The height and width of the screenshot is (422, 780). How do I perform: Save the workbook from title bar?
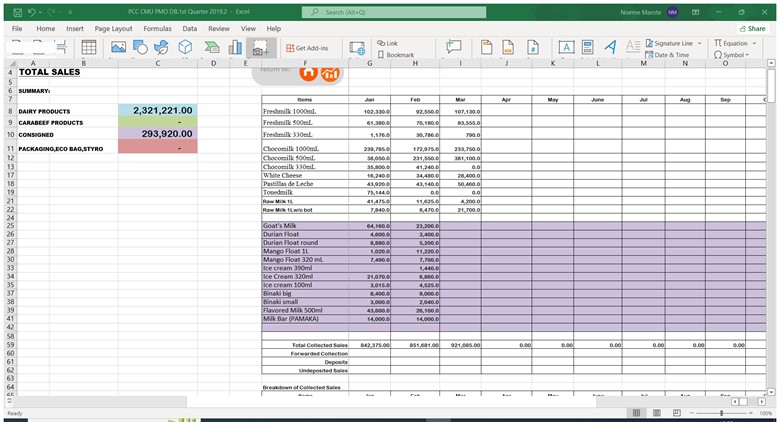click(x=17, y=12)
